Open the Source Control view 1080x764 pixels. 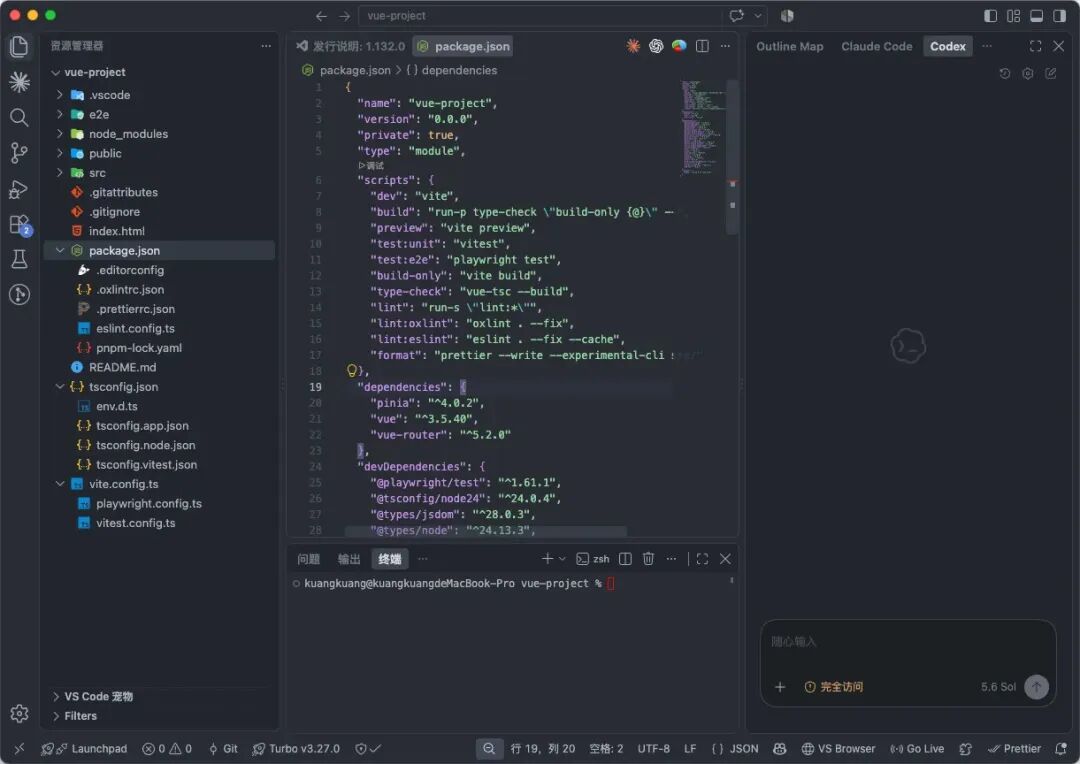(x=19, y=153)
